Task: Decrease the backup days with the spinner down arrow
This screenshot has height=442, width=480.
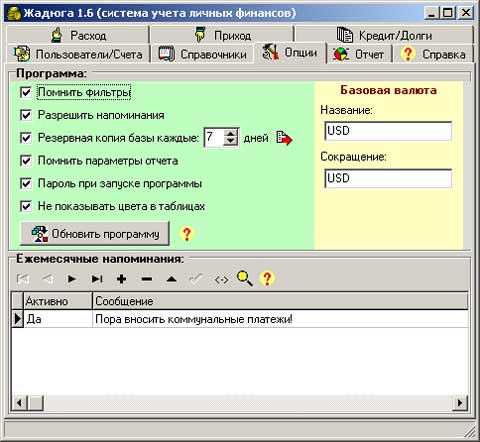Action: tap(231, 142)
